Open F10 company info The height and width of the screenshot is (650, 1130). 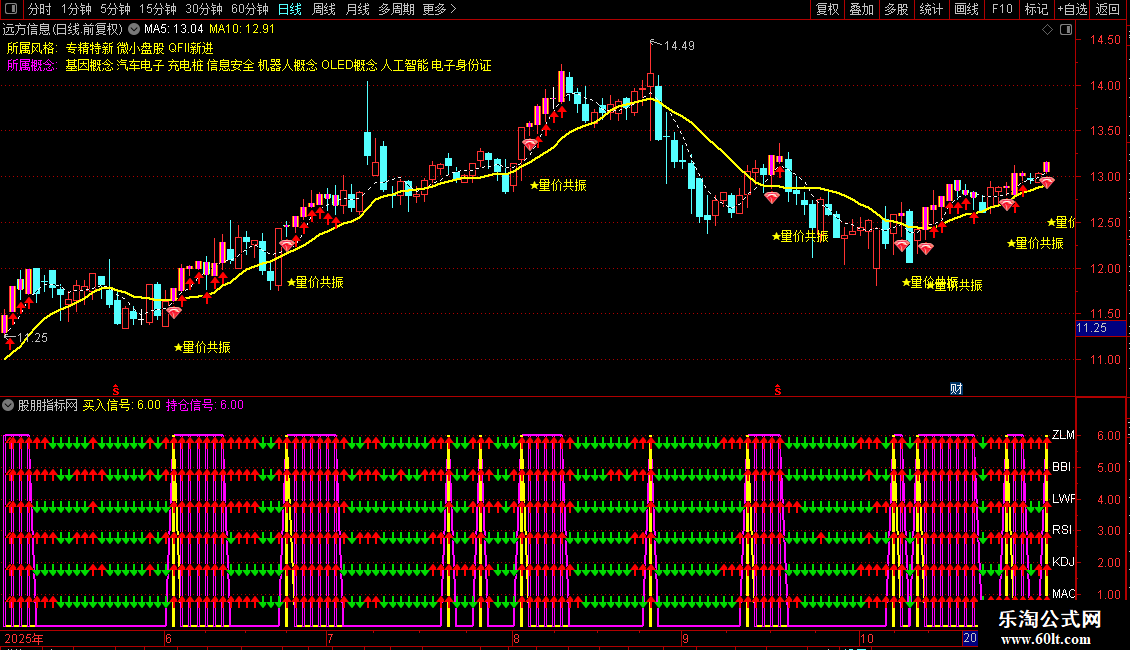[x=1002, y=9]
